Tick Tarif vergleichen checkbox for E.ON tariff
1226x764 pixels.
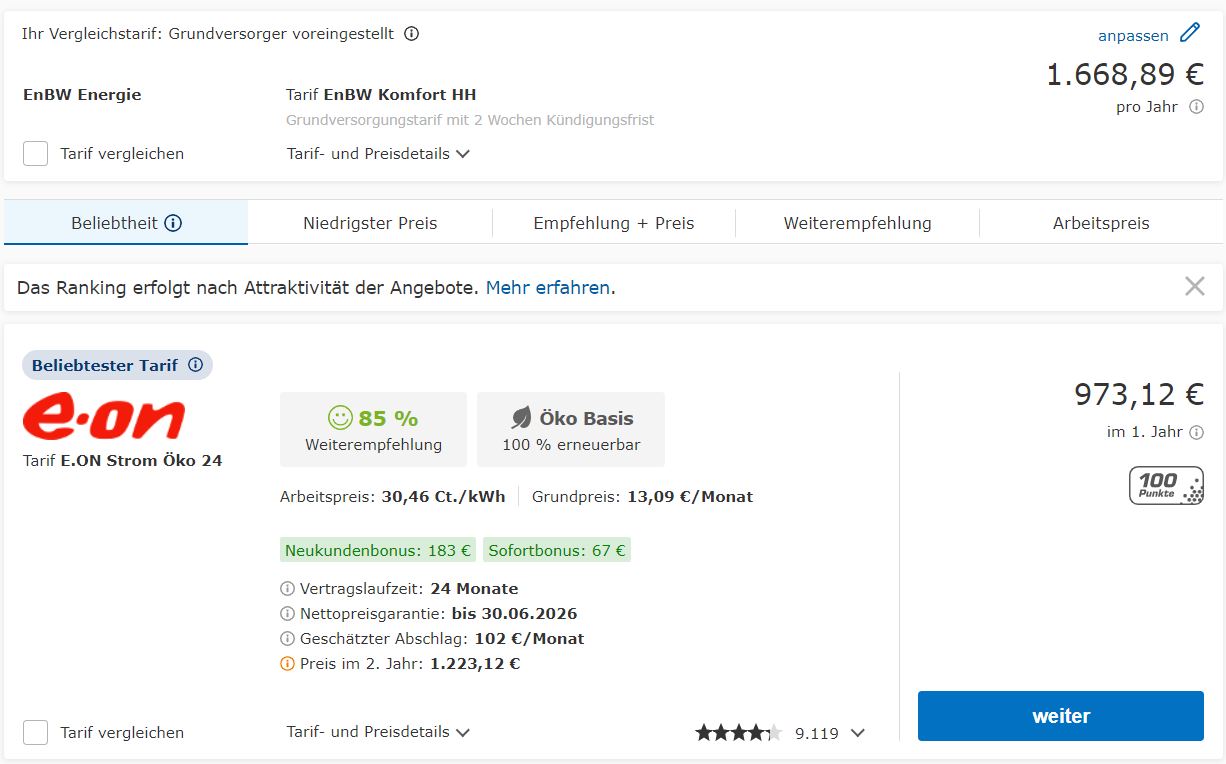point(36,732)
